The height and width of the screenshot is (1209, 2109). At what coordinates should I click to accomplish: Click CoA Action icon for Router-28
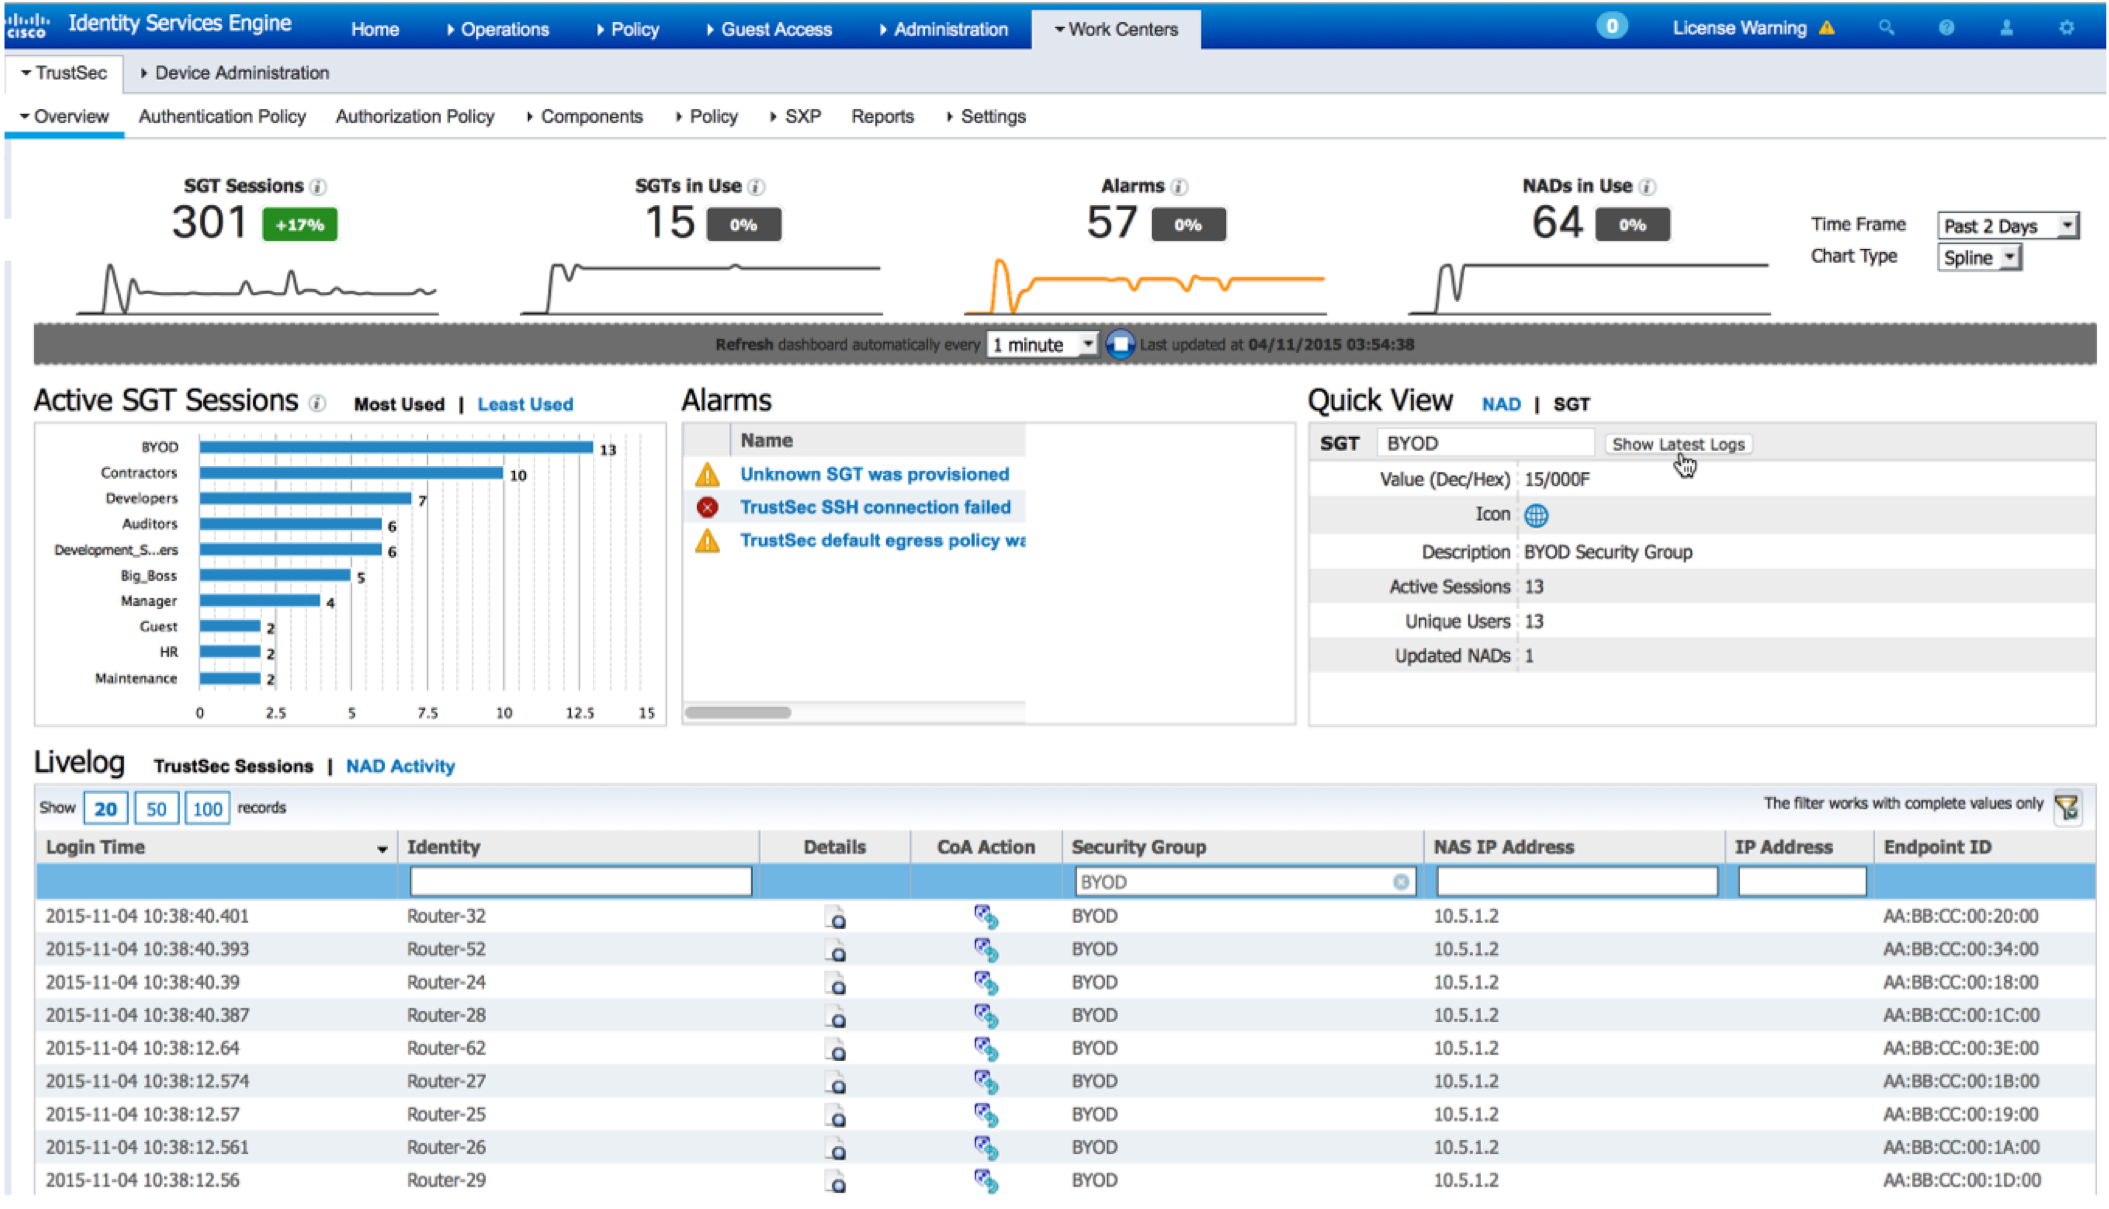coord(986,1016)
